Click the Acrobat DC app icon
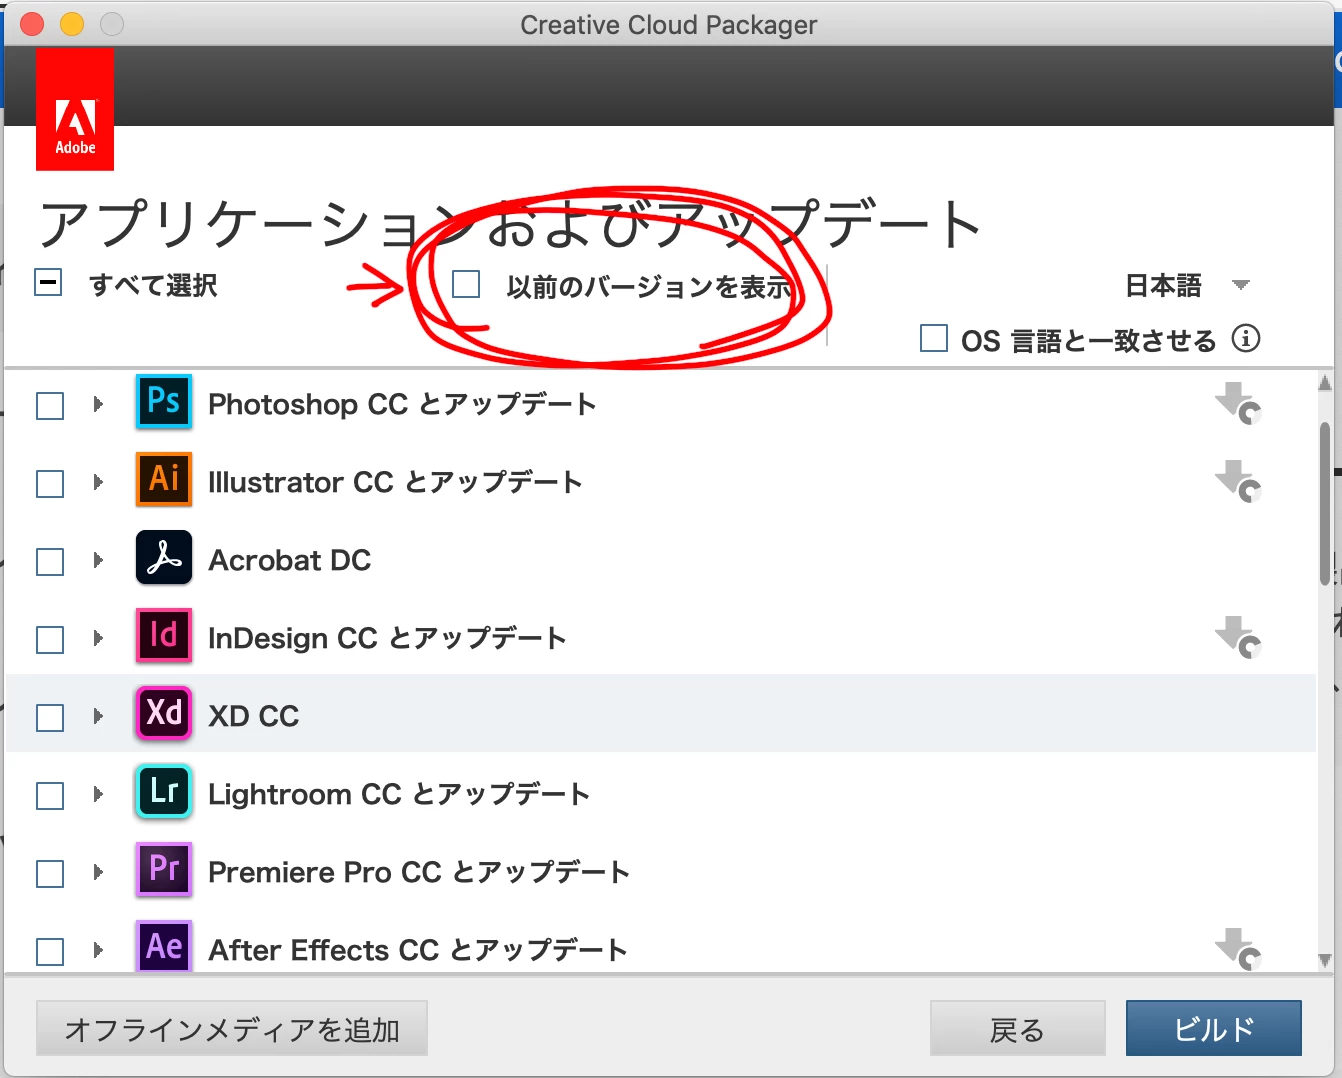Viewport: 1342px width, 1078px height. click(164, 558)
